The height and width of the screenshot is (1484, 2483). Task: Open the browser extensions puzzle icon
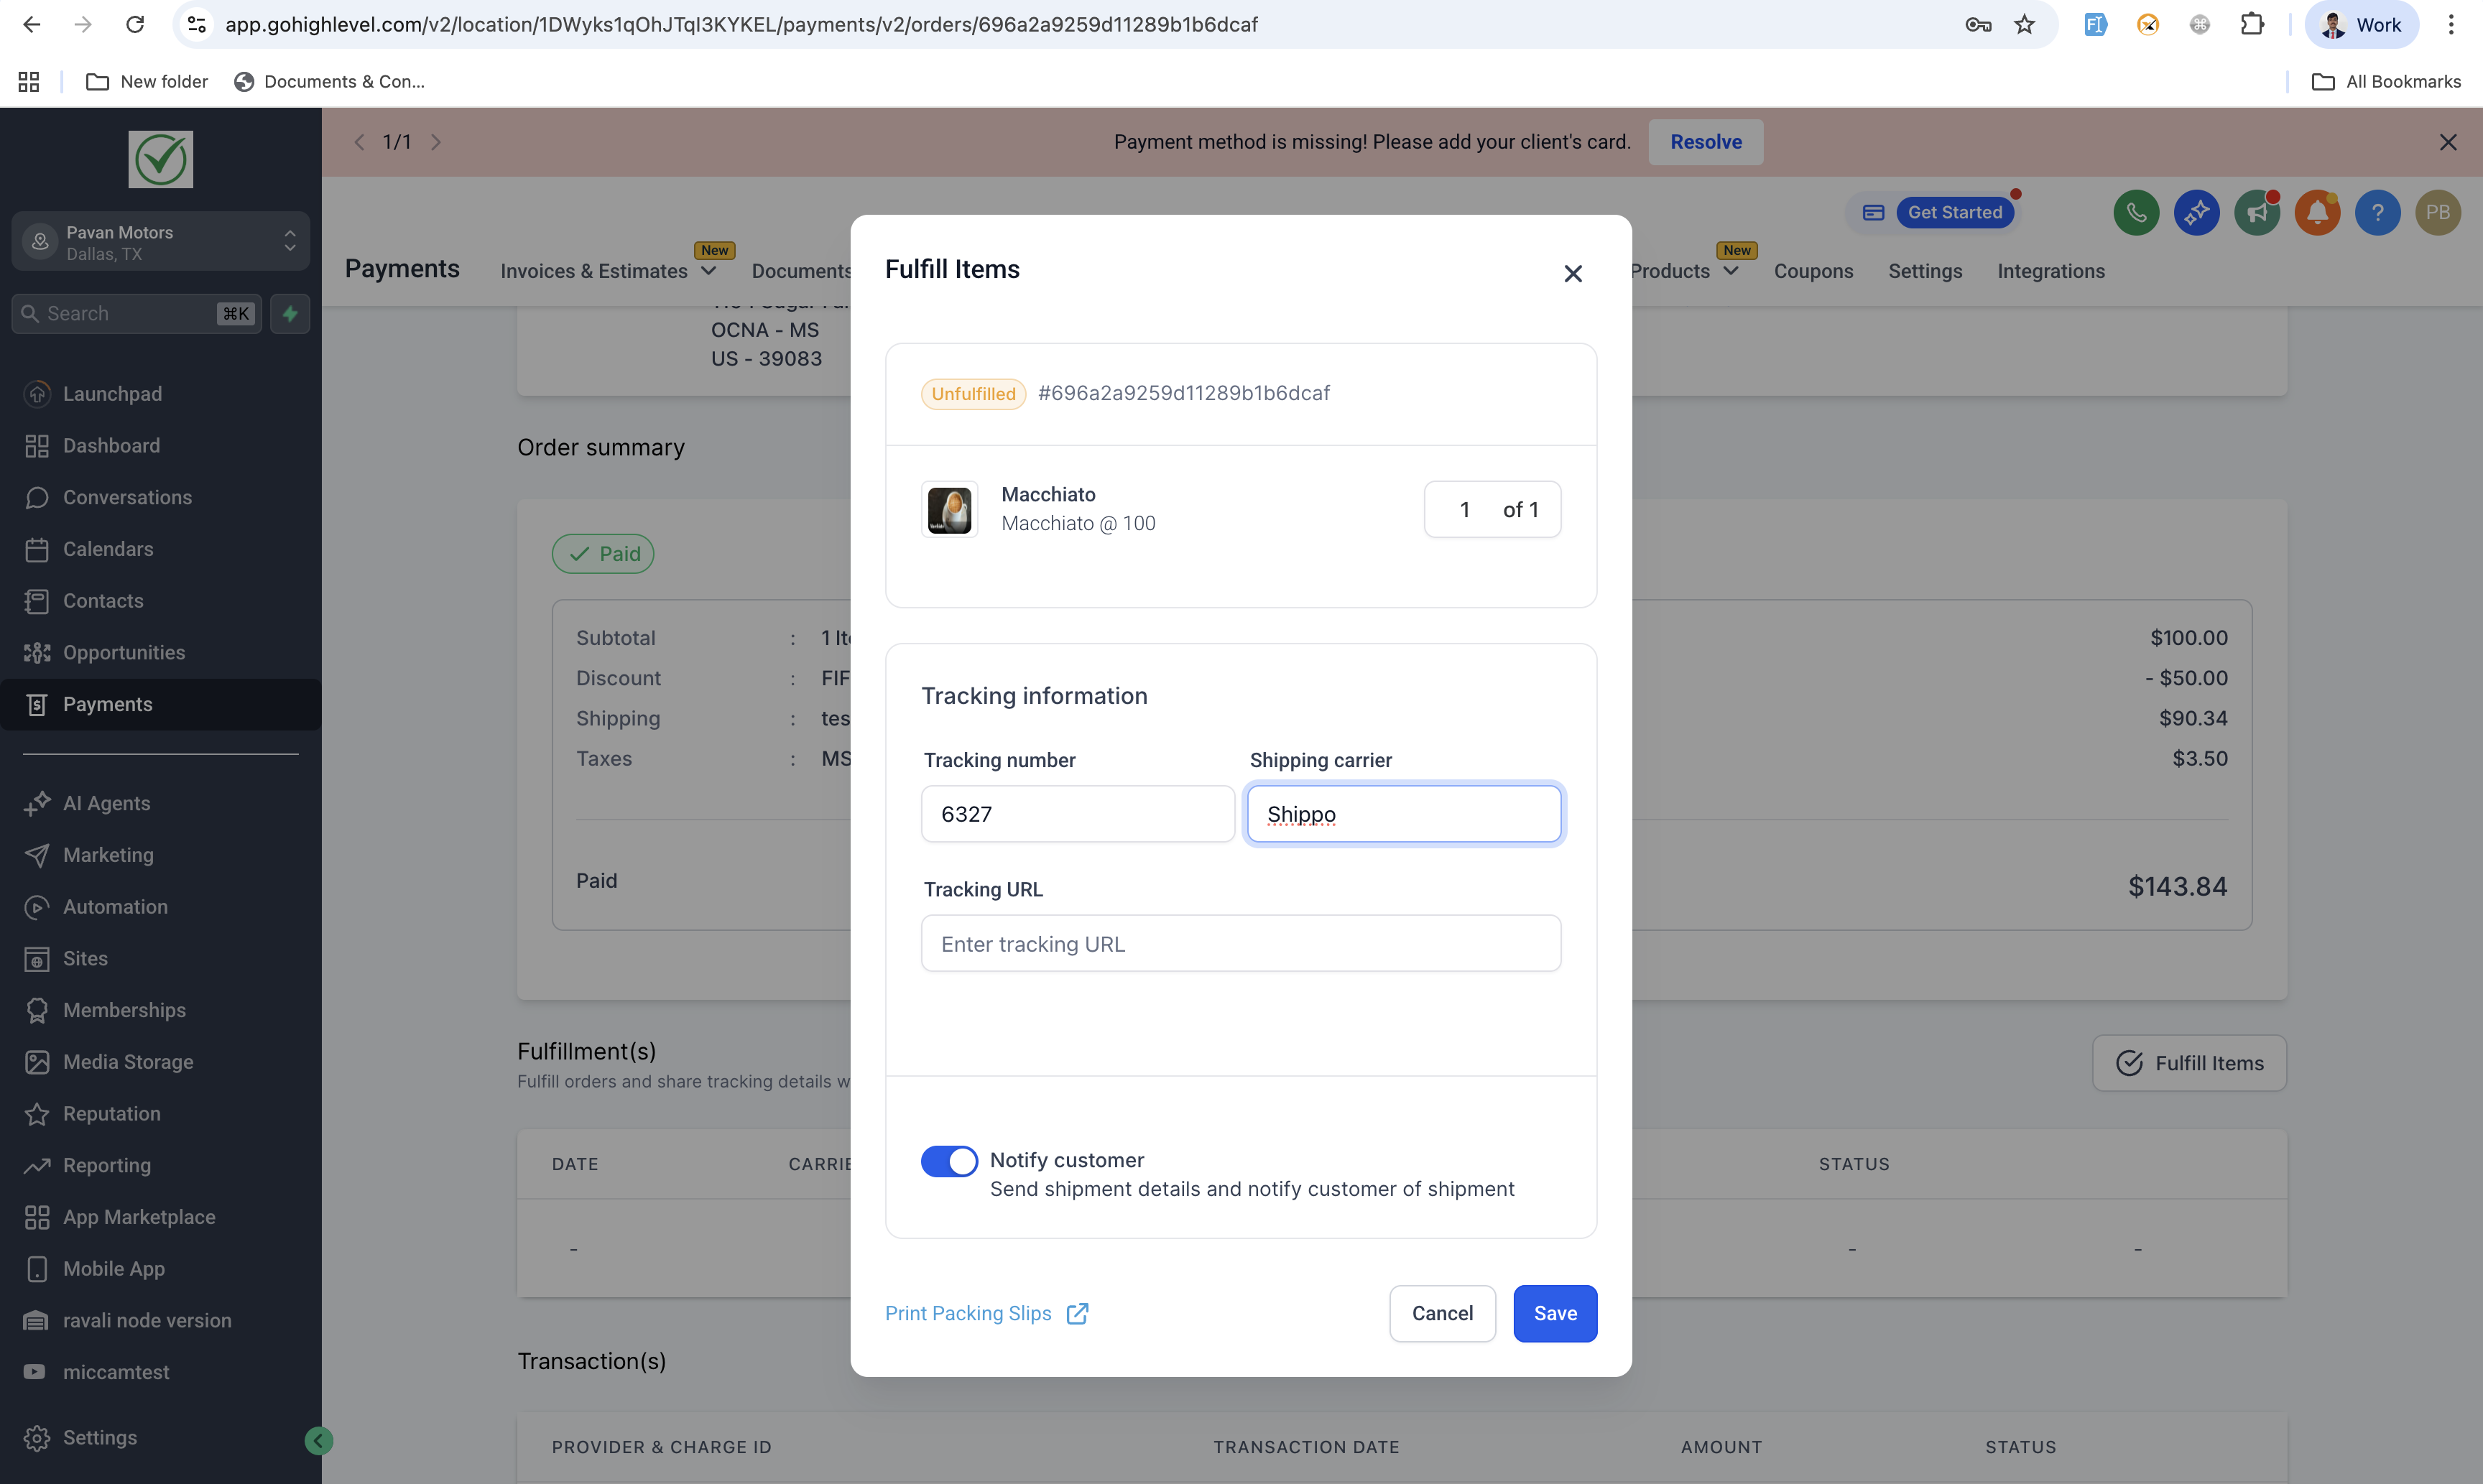tap(2252, 25)
